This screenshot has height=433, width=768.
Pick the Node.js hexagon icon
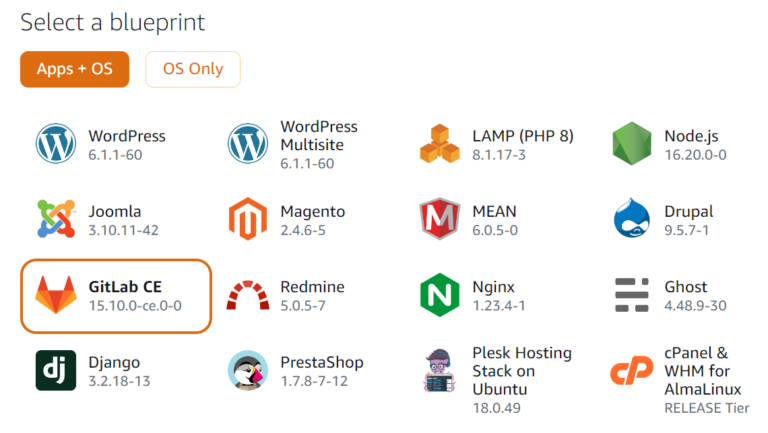pos(632,144)
